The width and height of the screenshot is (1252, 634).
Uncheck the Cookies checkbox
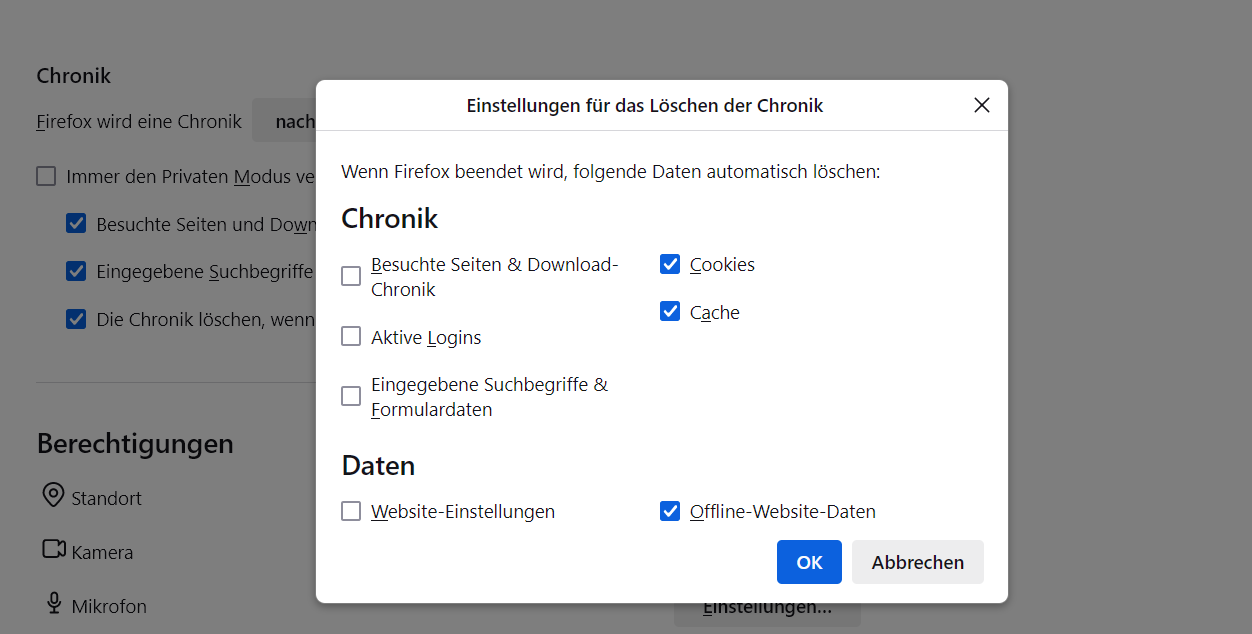click(x=670, y=265)
